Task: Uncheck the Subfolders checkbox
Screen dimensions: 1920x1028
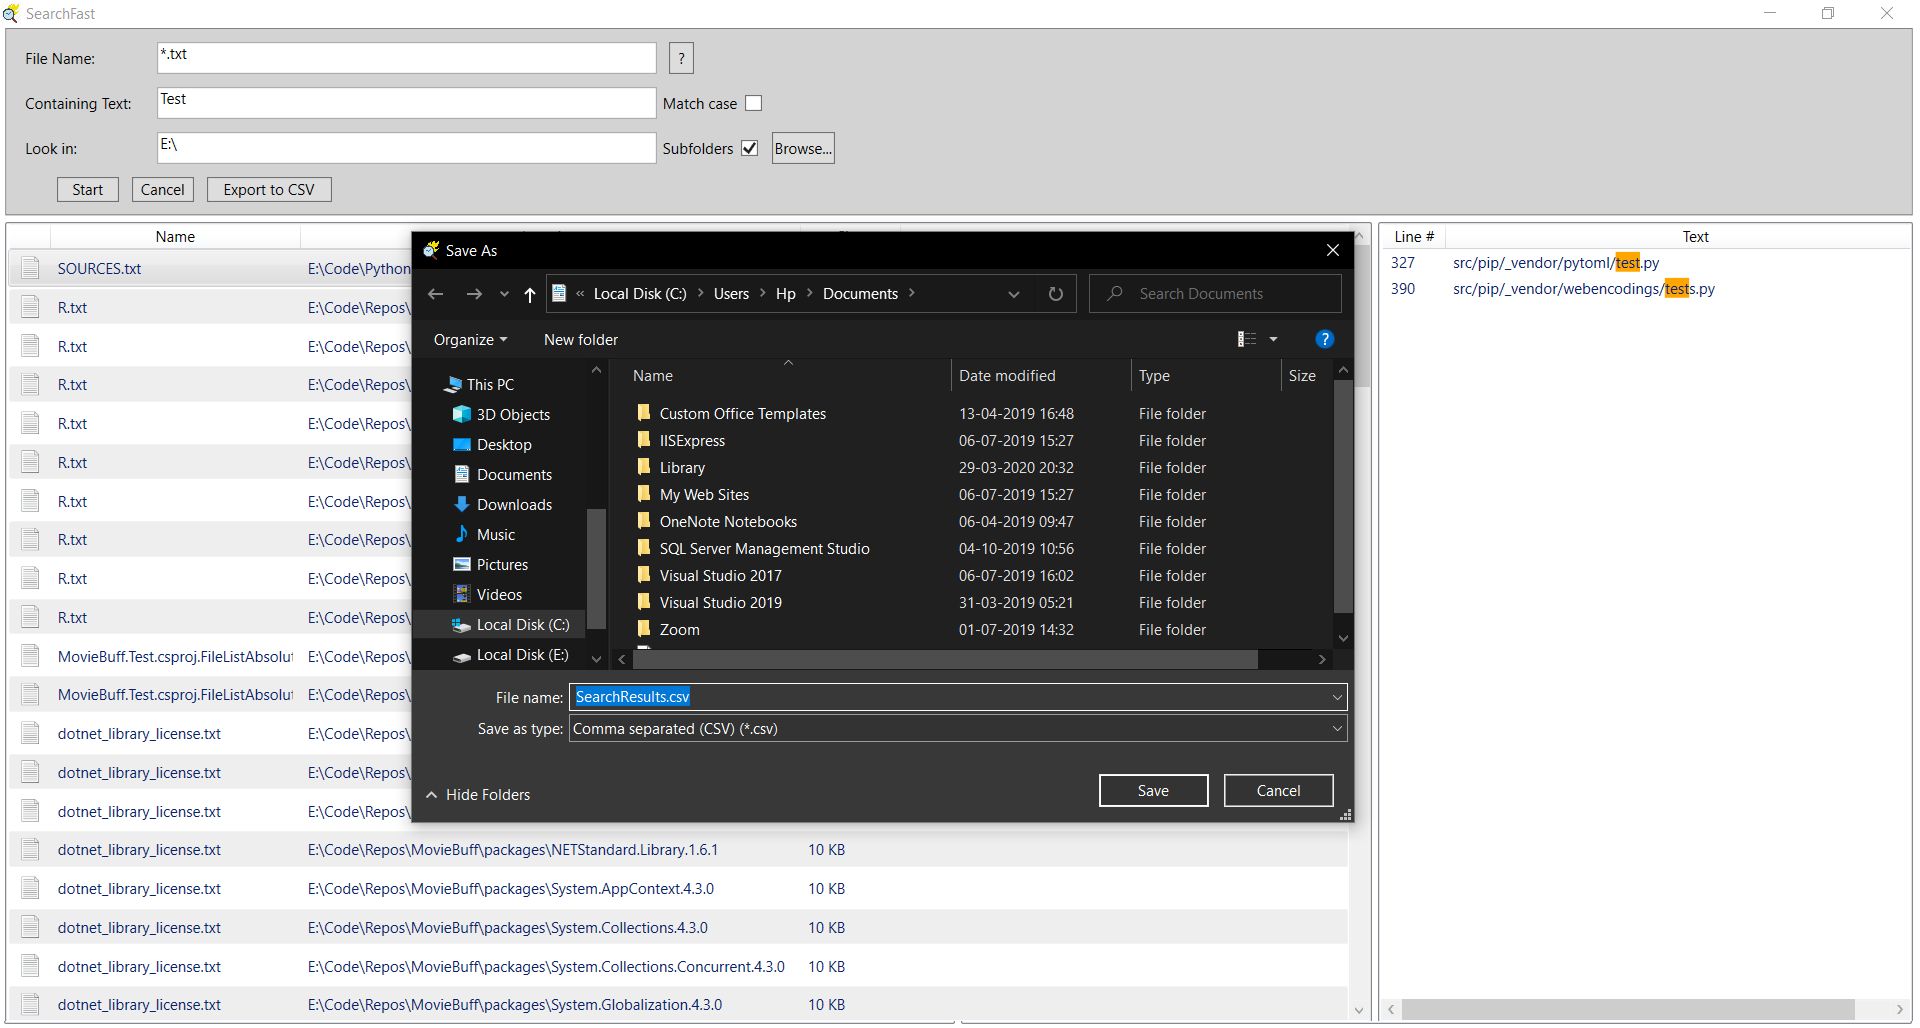Action: tap(749, 149)
